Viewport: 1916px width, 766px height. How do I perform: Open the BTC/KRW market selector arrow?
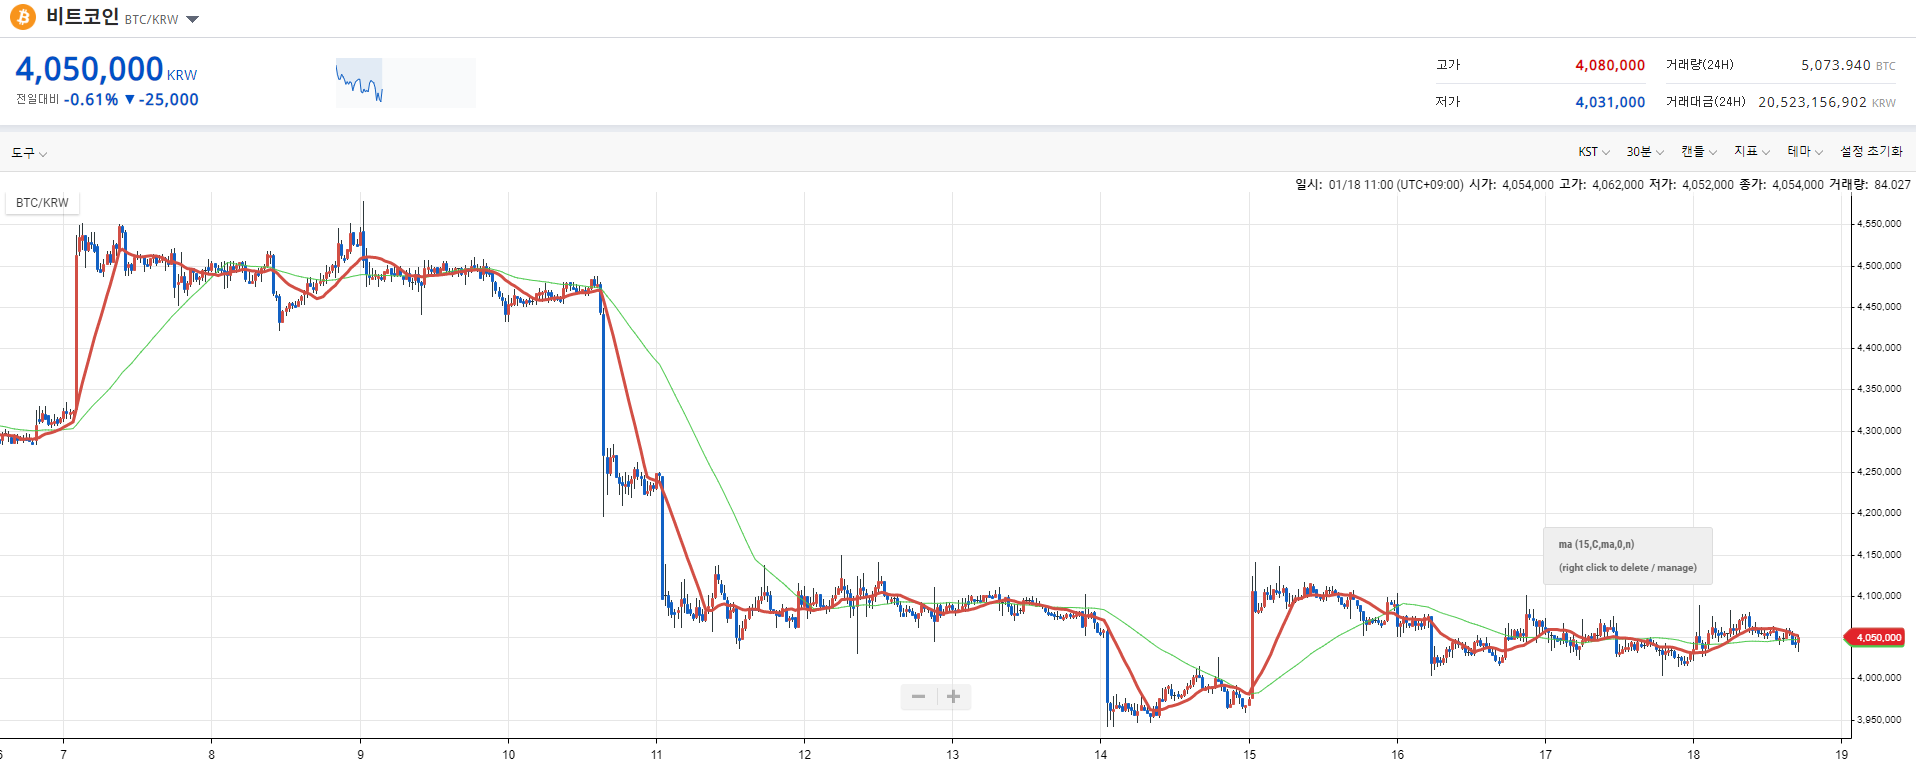(x=192, y=19)
